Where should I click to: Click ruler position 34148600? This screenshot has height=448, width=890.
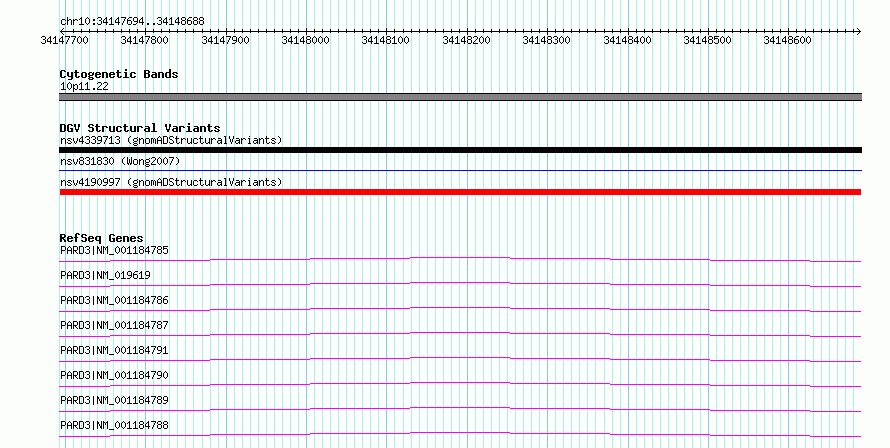[788, 40]
